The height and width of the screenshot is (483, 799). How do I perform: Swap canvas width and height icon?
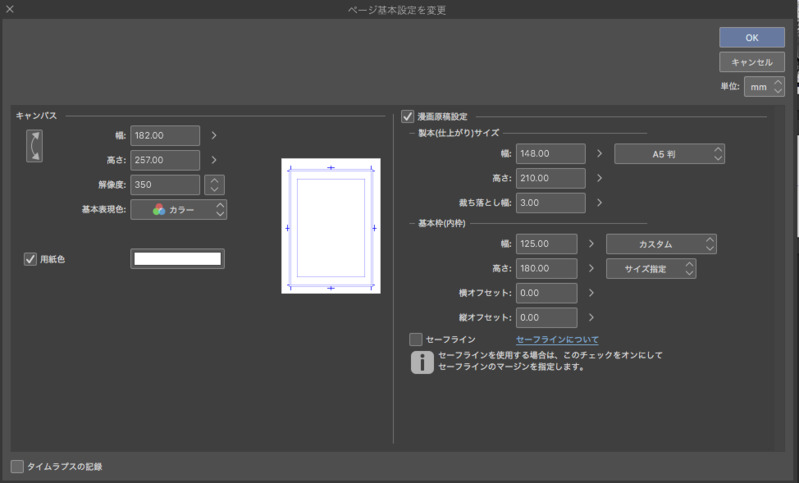click(35, 146)
